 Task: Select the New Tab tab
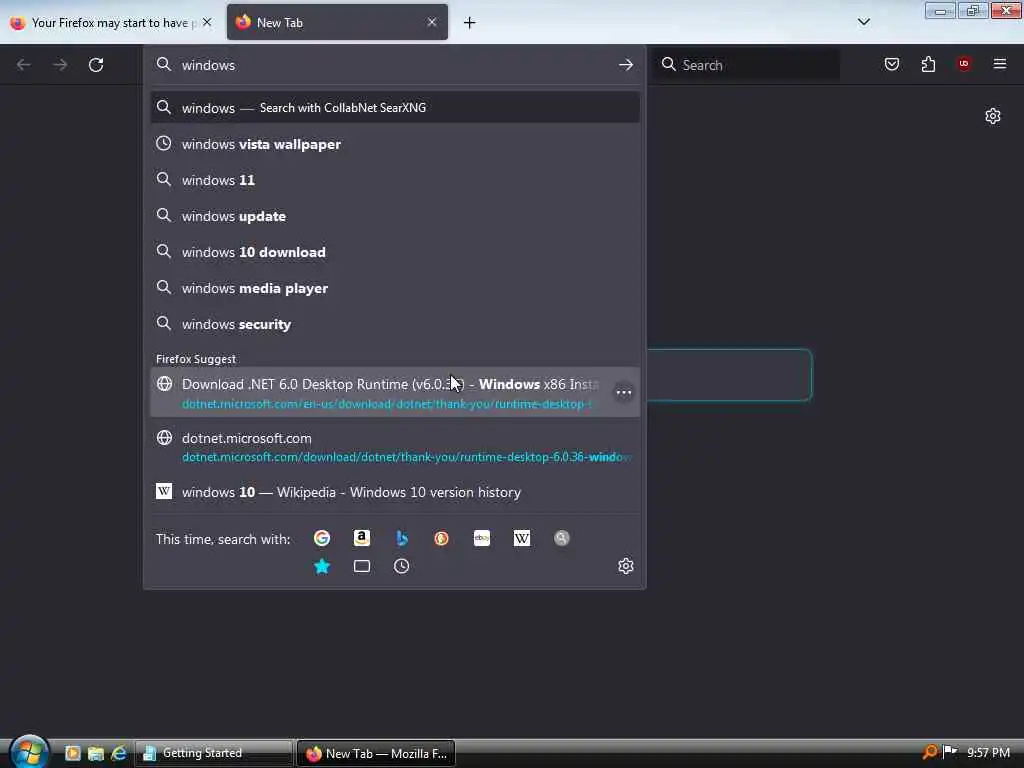[337, 22]
